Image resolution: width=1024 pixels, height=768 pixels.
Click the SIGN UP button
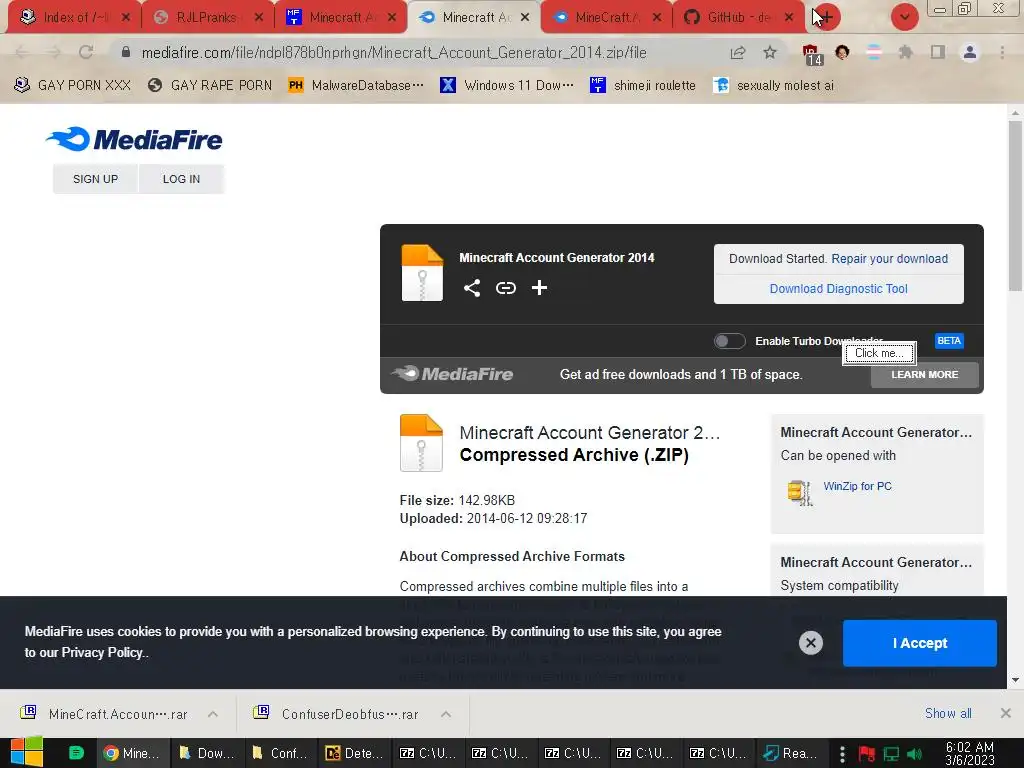click(x=95, y=179)
